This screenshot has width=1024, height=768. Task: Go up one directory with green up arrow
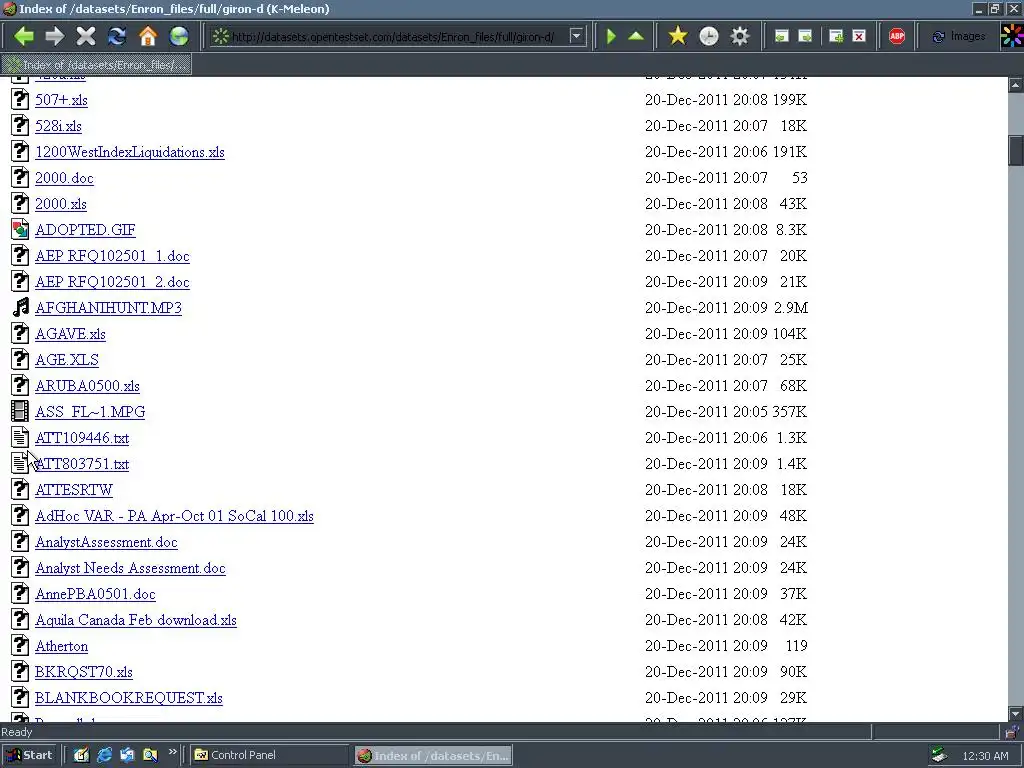click(636, 36)
